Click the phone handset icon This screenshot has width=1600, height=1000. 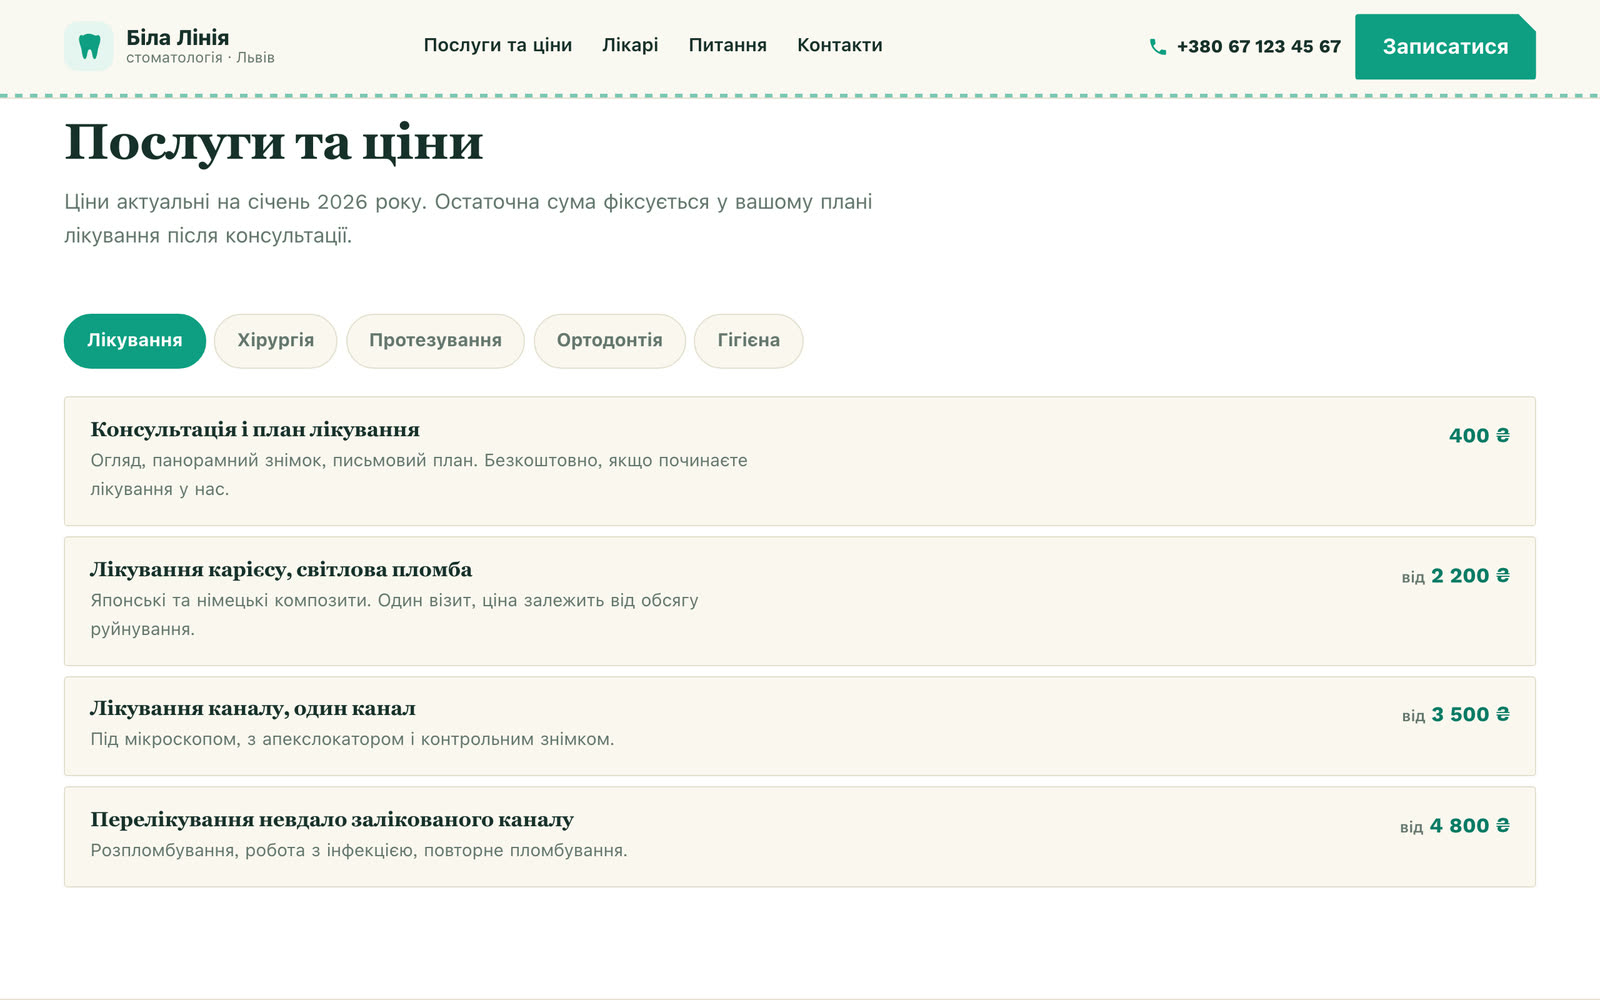[1158, 46]
